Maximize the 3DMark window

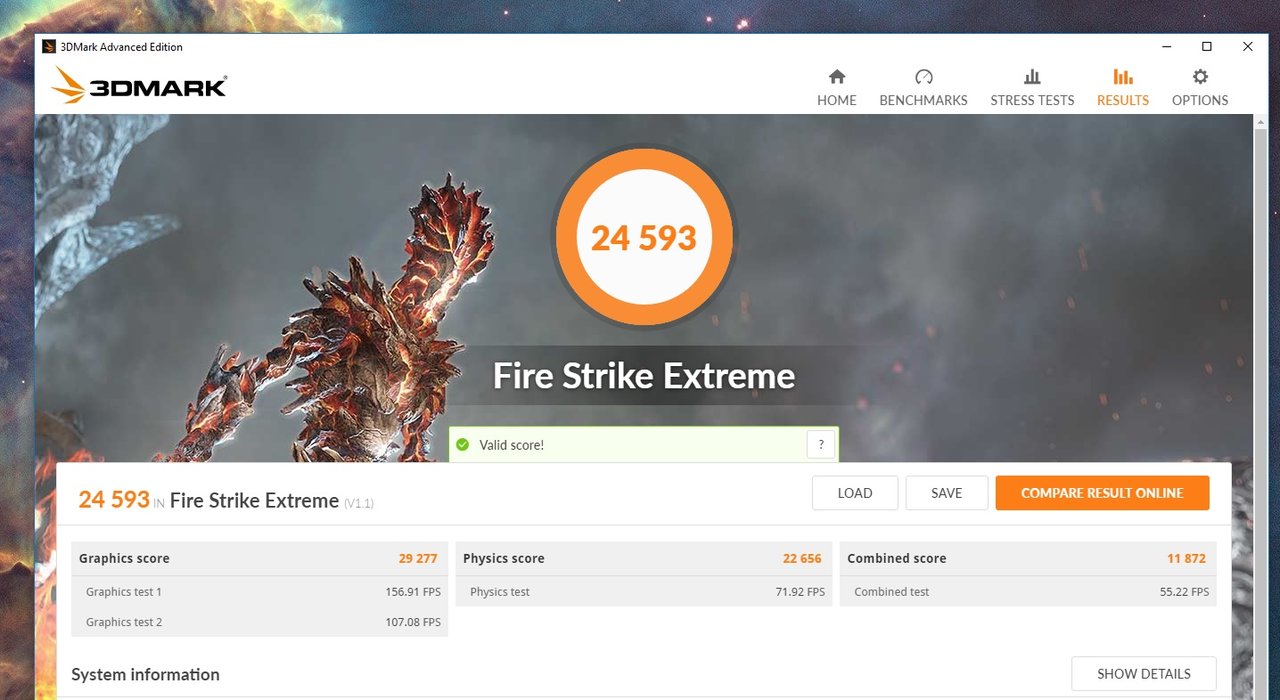(1207, 47)
